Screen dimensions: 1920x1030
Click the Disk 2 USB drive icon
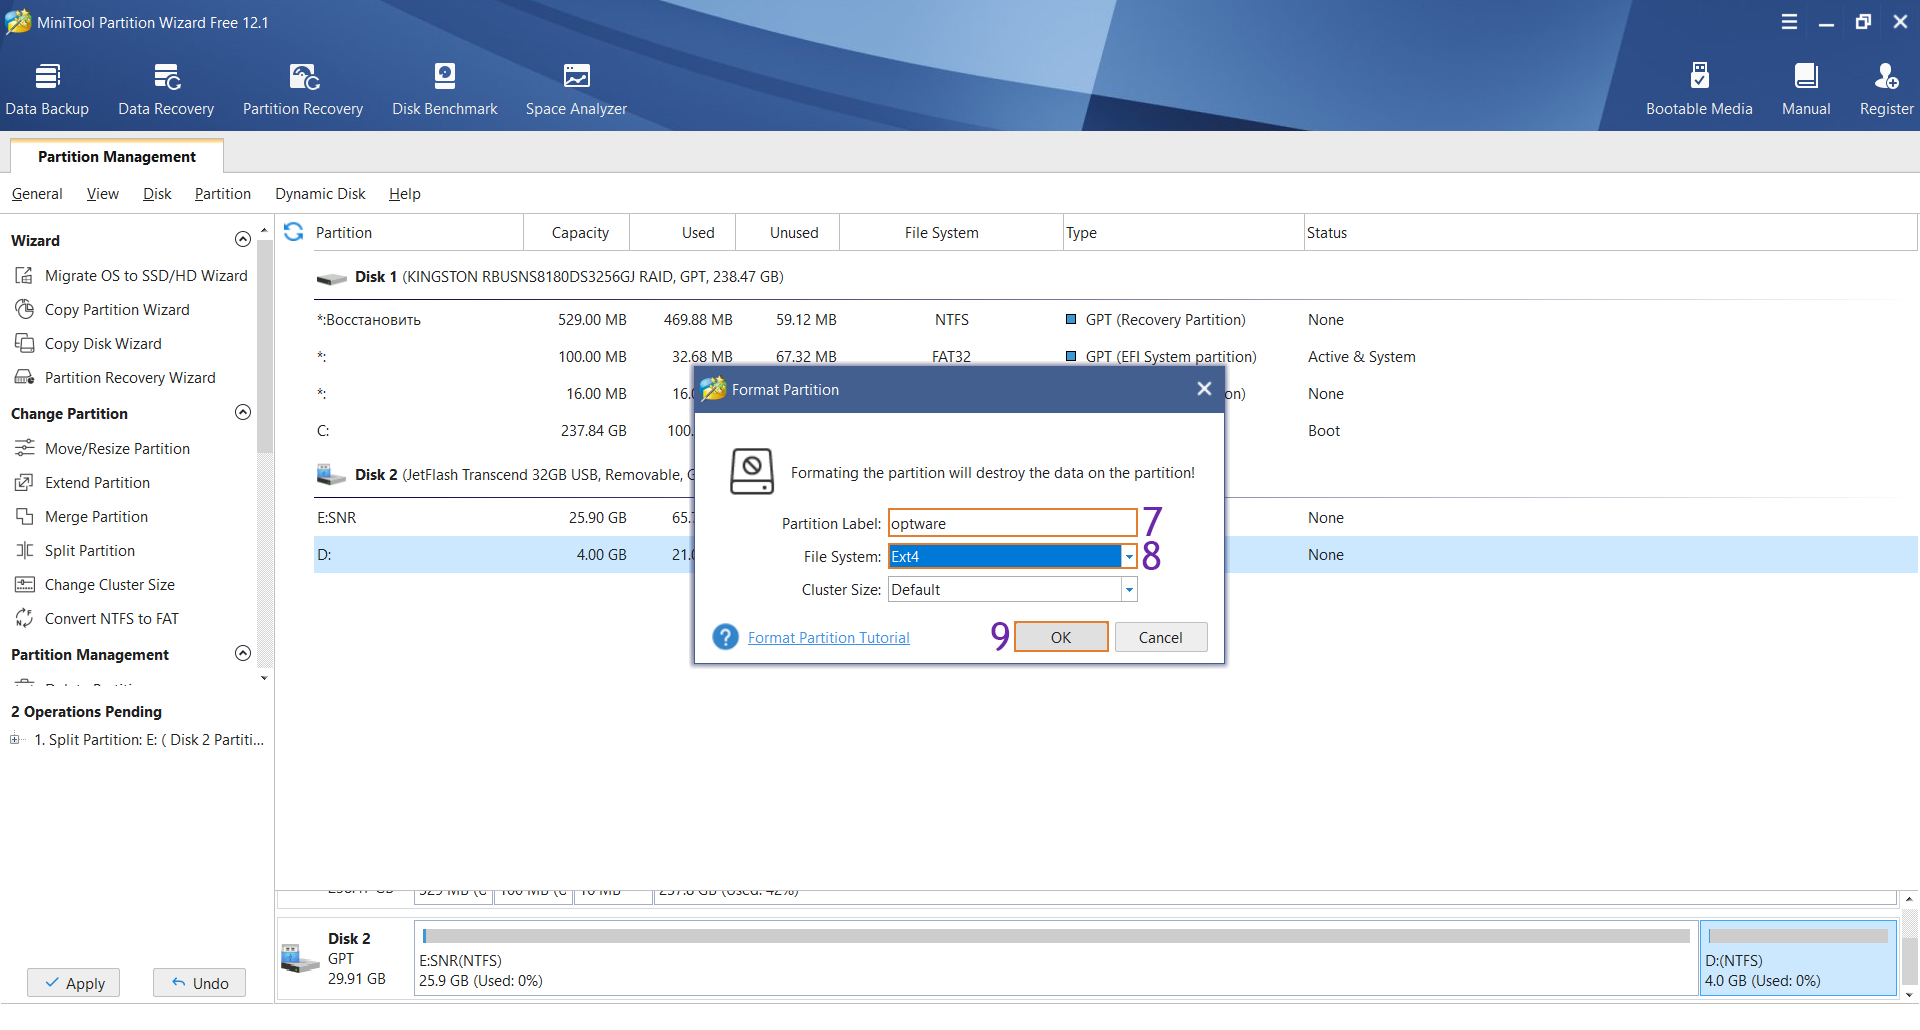click(331, 474)
